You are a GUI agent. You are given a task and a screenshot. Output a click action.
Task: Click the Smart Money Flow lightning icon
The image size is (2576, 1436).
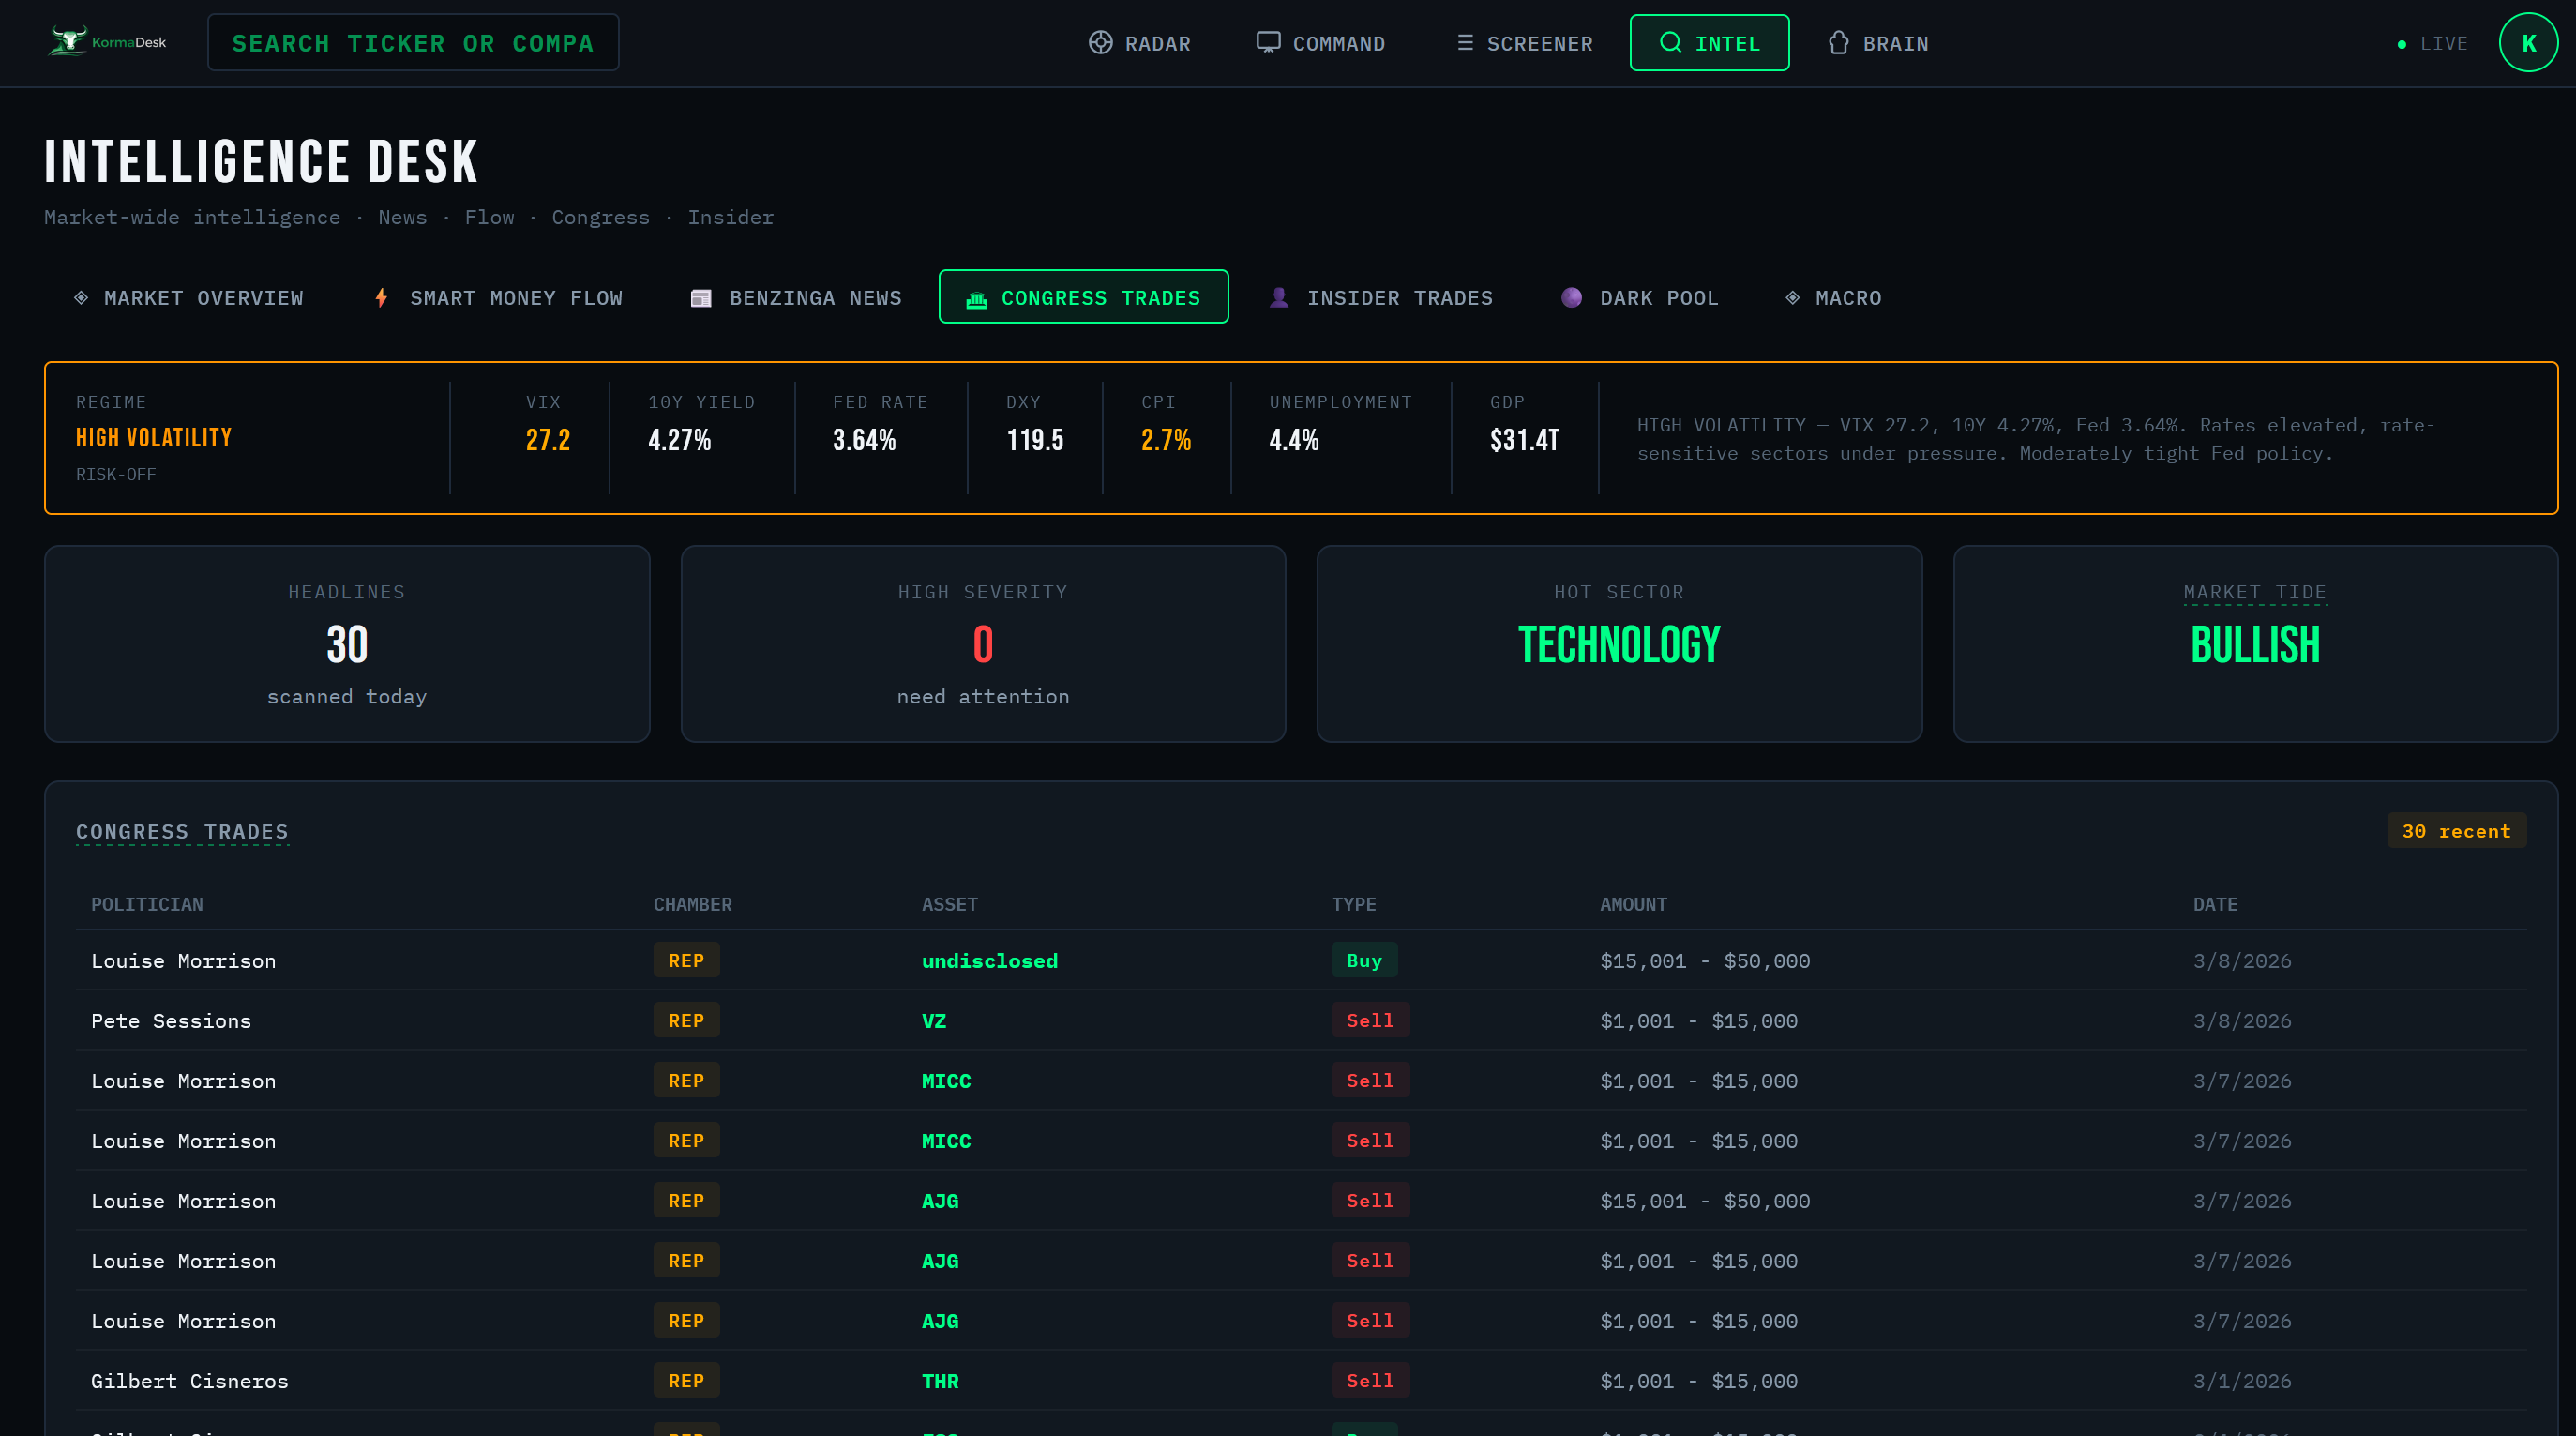(381, 298)
